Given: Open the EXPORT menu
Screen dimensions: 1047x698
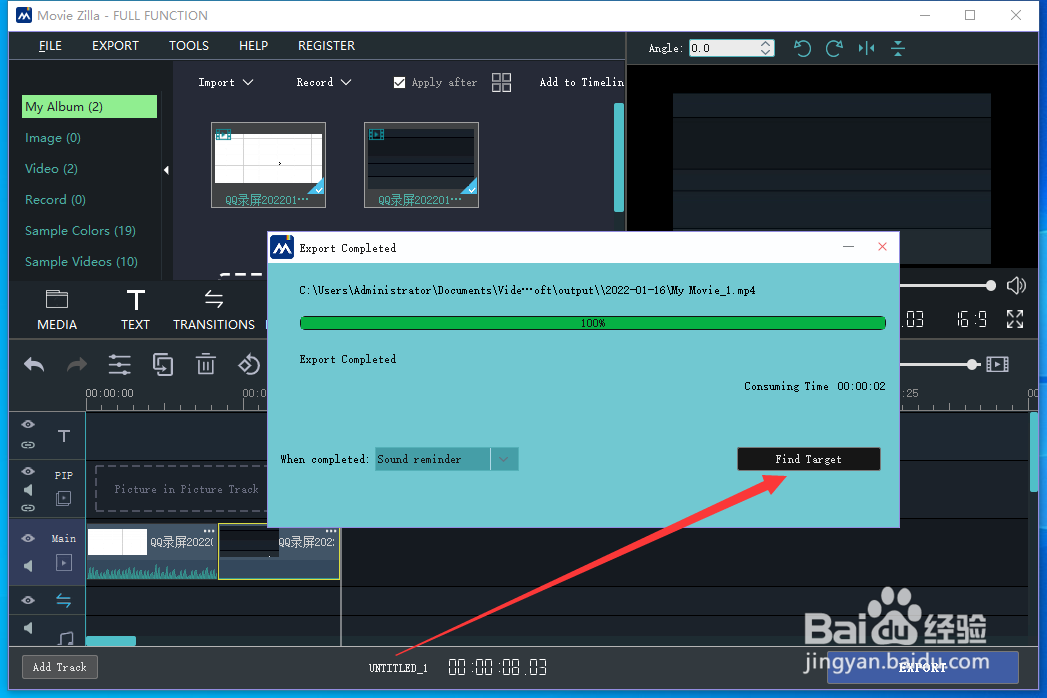Looking at the screenshot, I should (116, 45).
